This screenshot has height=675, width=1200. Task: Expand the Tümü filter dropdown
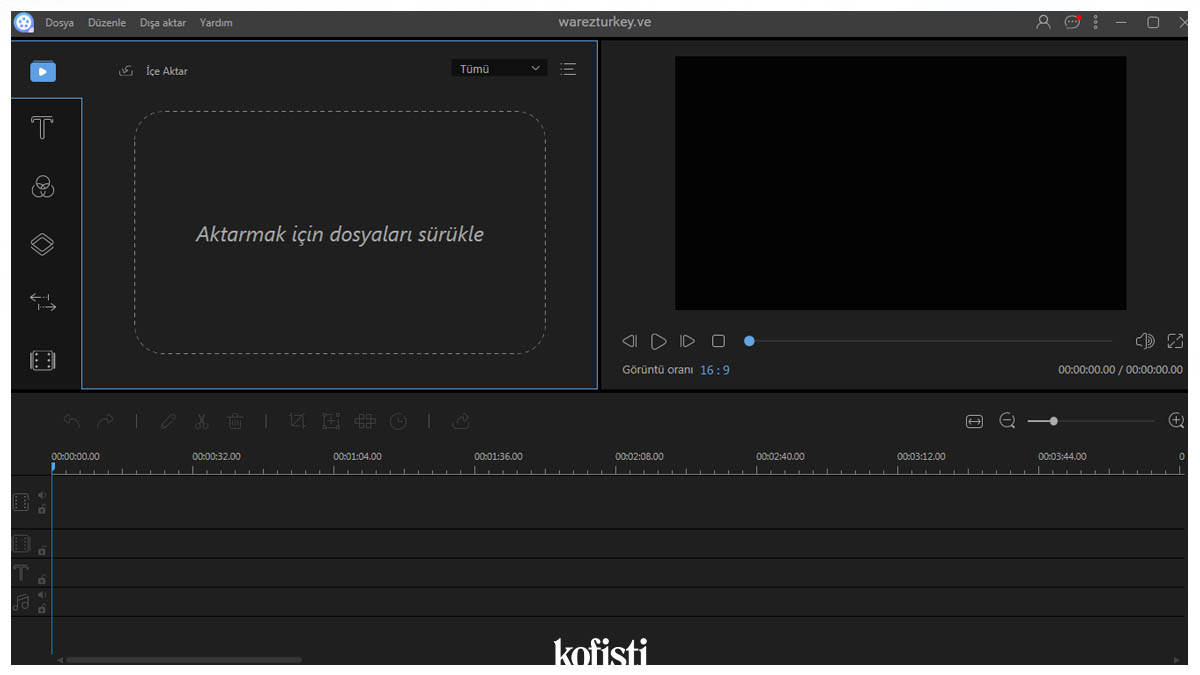click(x=499, y=69)
